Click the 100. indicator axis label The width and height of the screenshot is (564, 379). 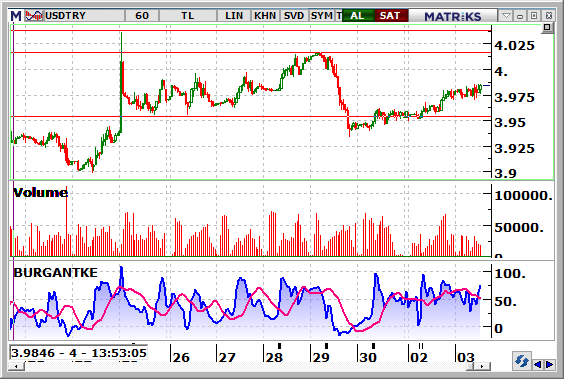pyautogui.click(x=510, y=274)
